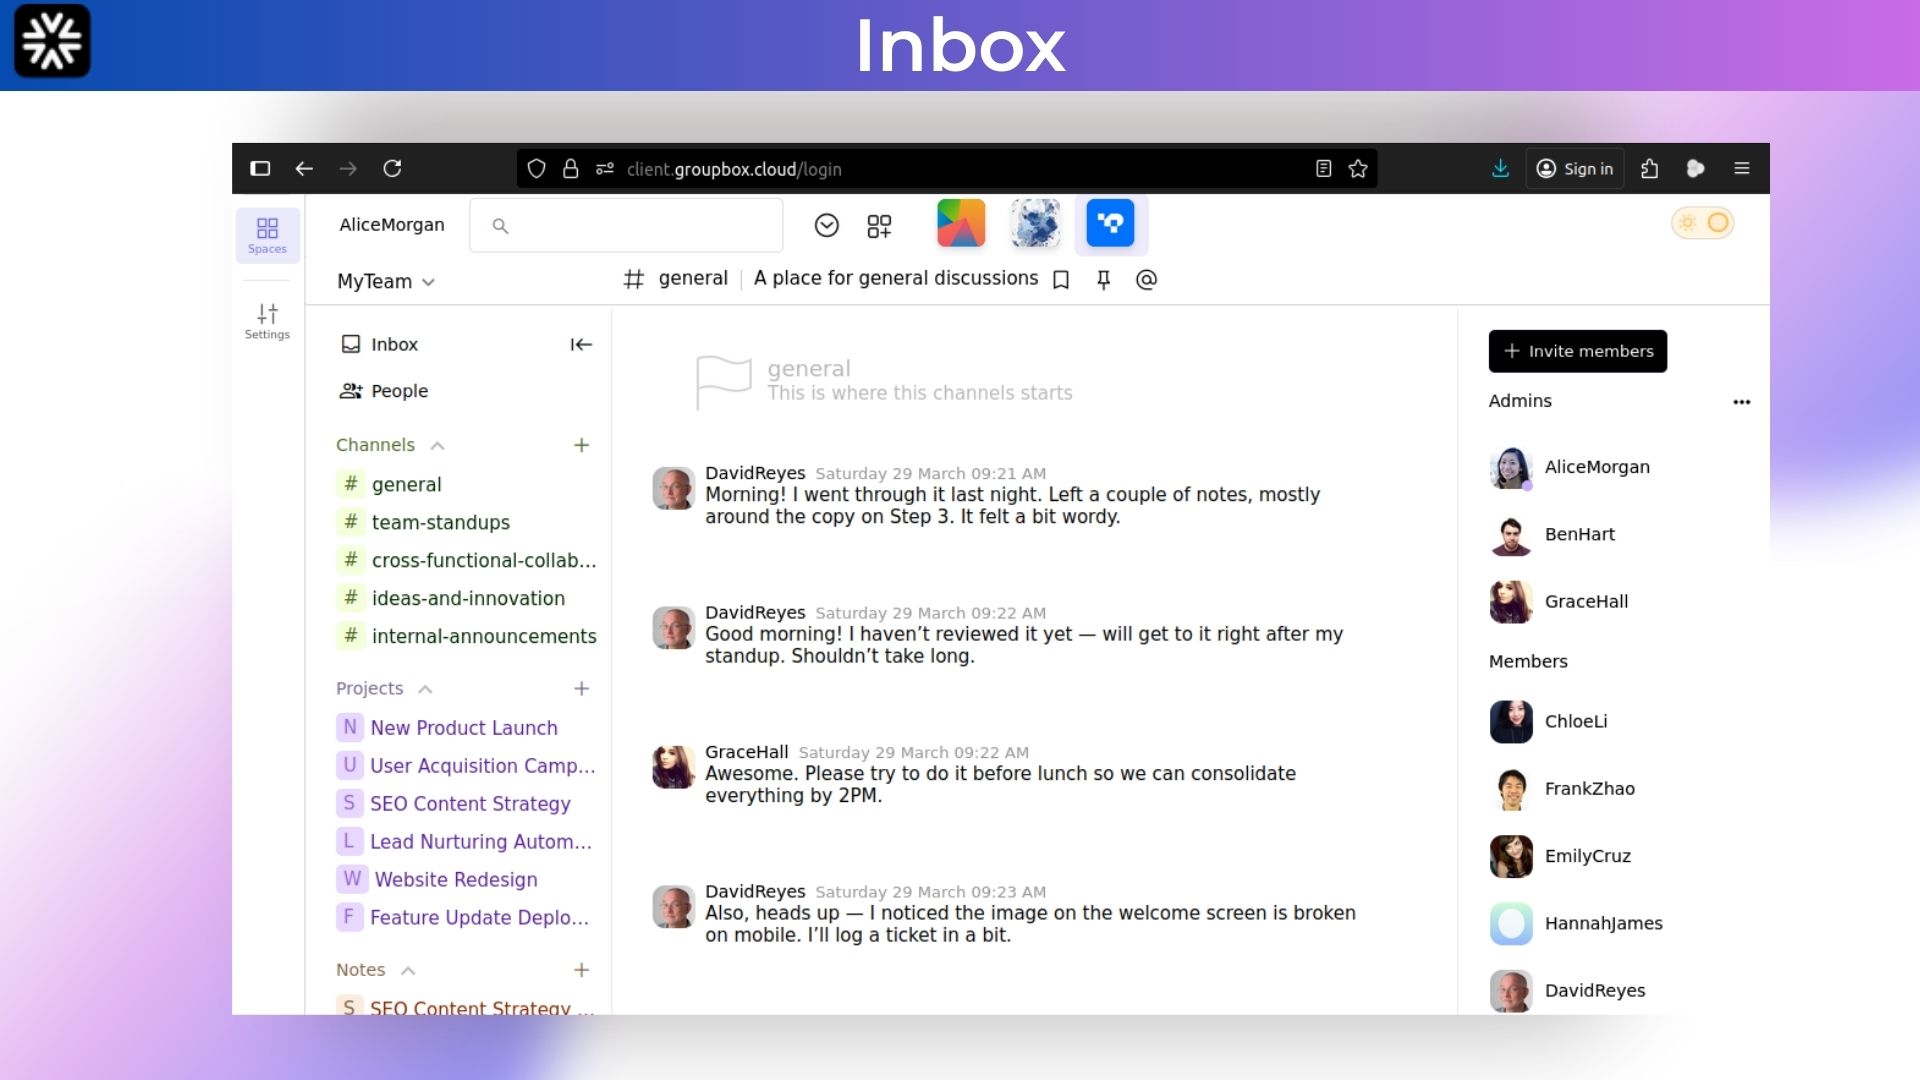The height and width of the screenshot is (1080, 1920).
Task: Select the team-standups channel
Action: pyautogui.click(x=440, y=523)
